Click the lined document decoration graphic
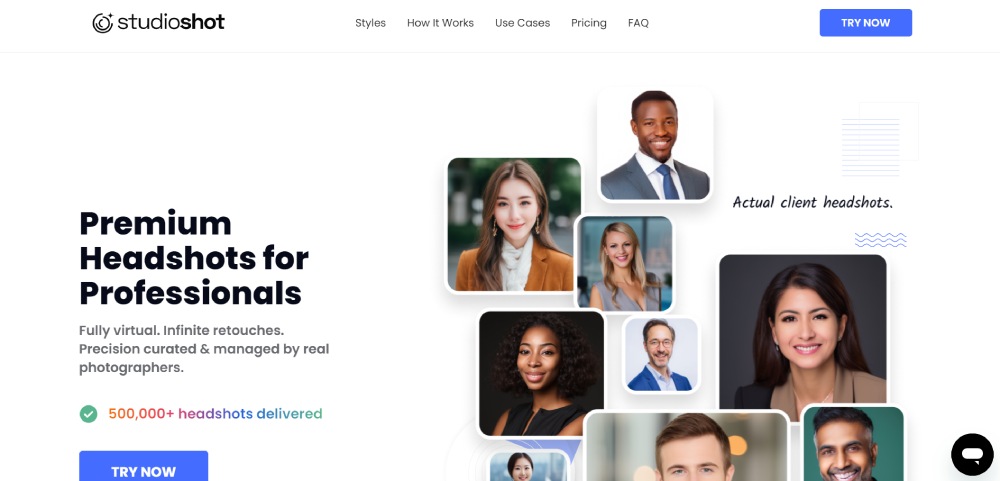Image resolution: width=1000 pixels, height=481 pixels. (x=880, y=138)
